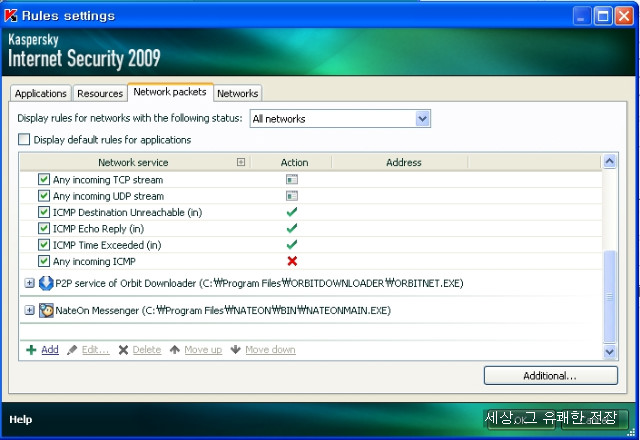The height and width of the screenshot is (440, 640).
Task: Uncheck Any incoming TCP stream rule
Action: pos(44,179)
